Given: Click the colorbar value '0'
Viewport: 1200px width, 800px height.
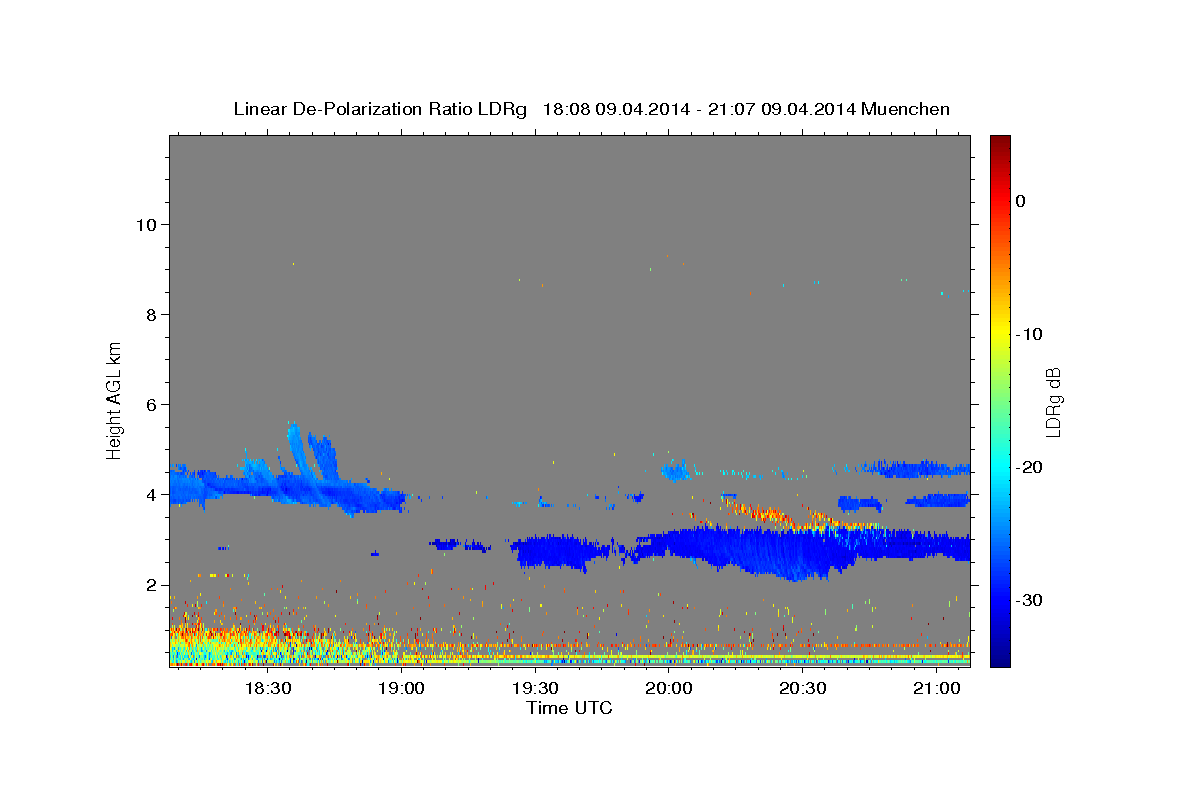Looking at the screenshot, I should [1021, 201].
